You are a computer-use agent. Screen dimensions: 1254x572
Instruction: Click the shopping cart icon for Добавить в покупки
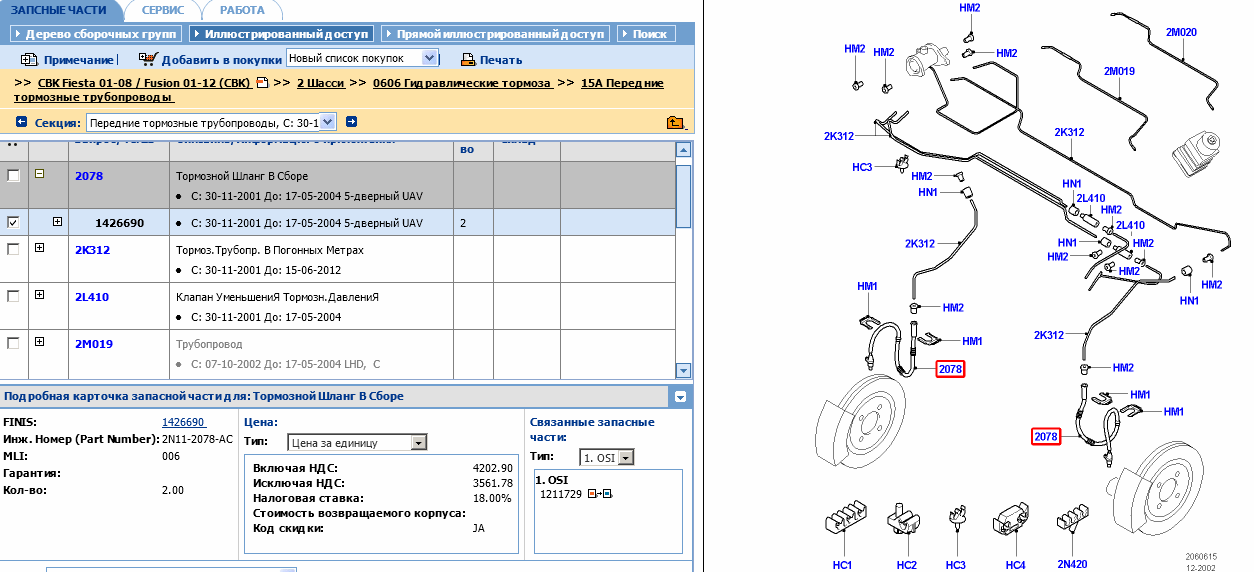coord(148,59)
